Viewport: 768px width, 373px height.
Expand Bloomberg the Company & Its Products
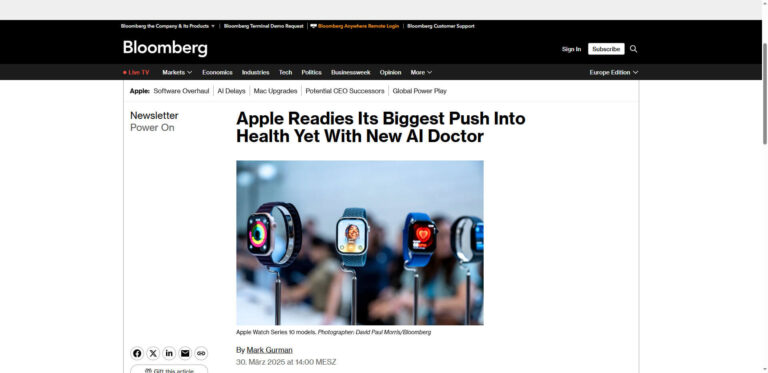click(x=168, y=26)
